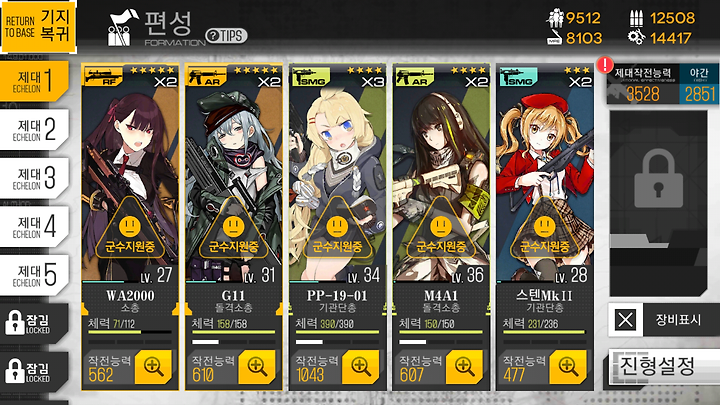The width and height of the screenshot is (720, 405).
Task: Open 스텐MkII combat power magnifier icon
Action: click(x=568, y=366)
